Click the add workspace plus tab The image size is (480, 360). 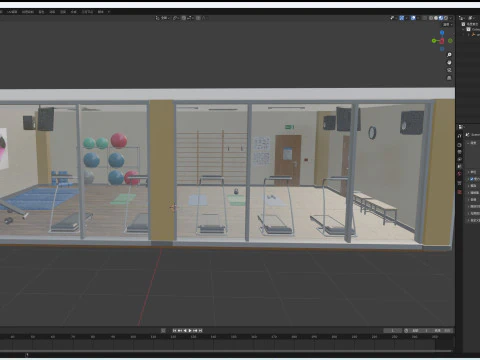[x=109, y=12]
